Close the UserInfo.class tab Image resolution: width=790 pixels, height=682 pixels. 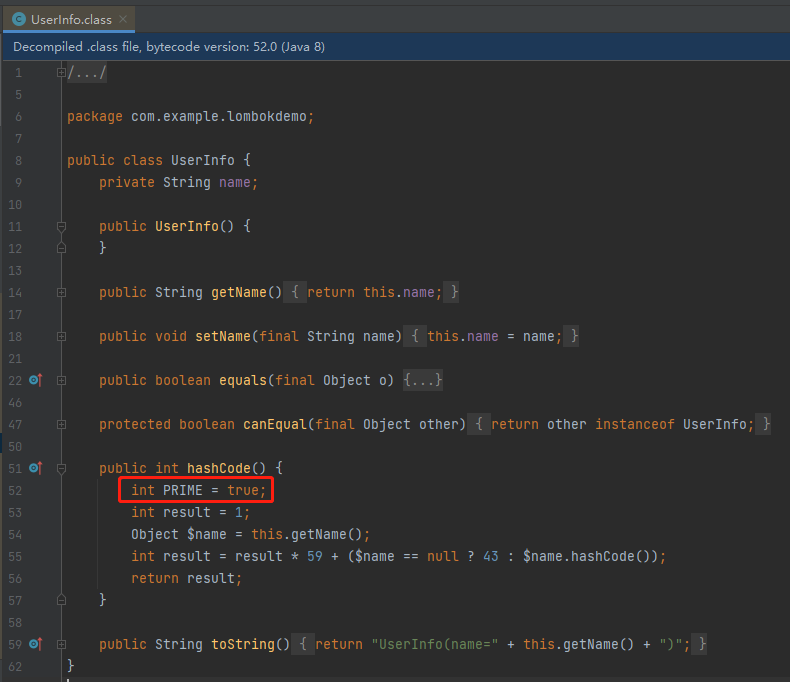pos(123,19)
